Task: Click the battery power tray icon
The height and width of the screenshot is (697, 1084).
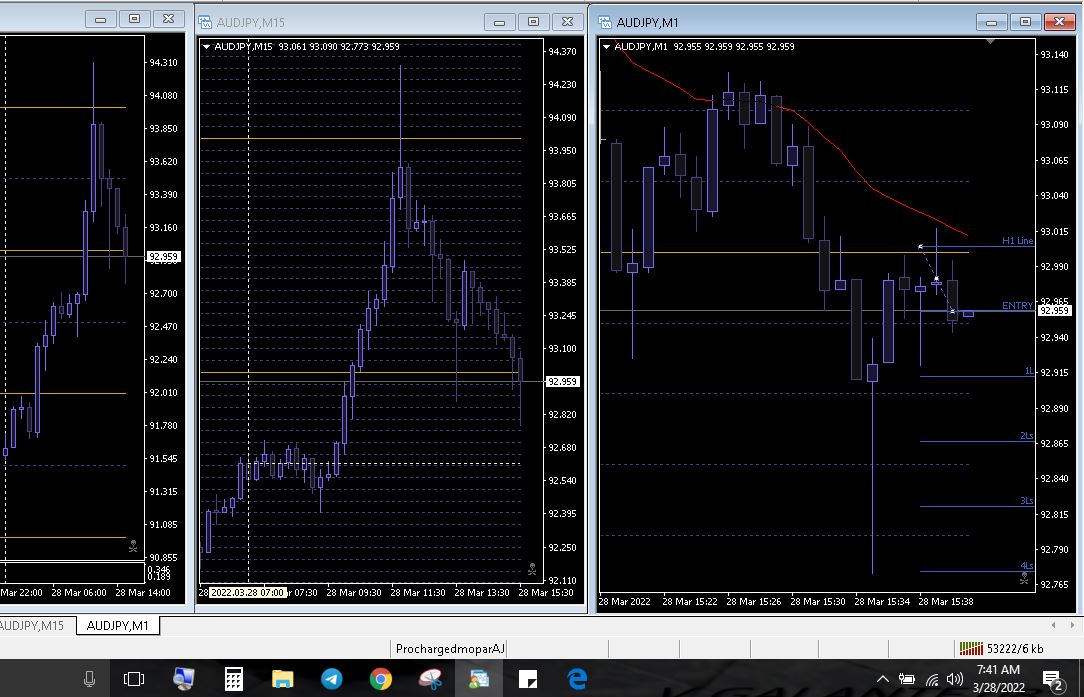Action: 906,679
